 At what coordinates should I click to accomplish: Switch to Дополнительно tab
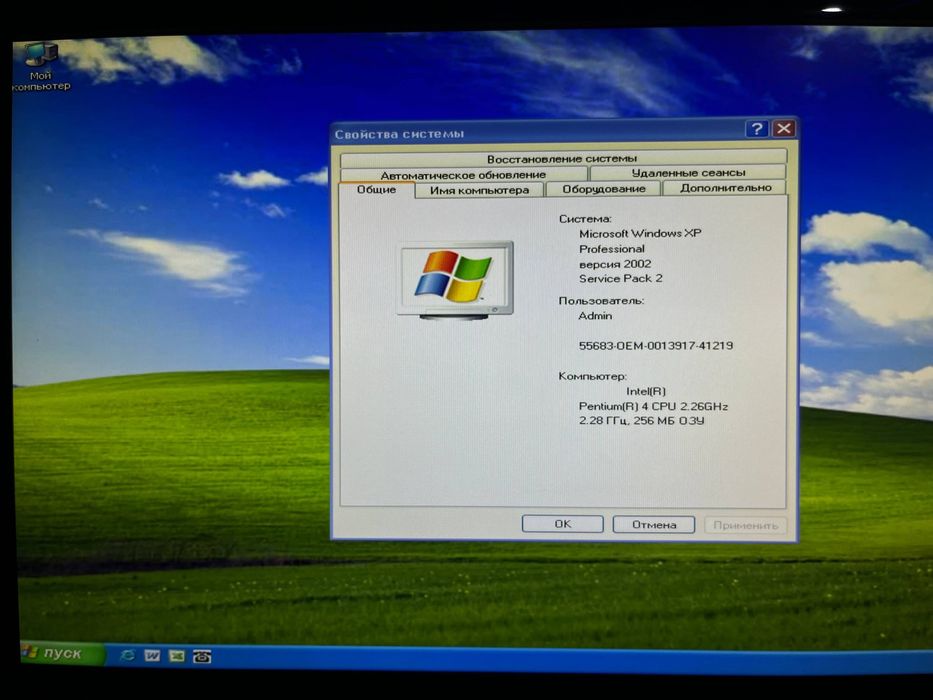pyautogui.click(x=725, y=188)
